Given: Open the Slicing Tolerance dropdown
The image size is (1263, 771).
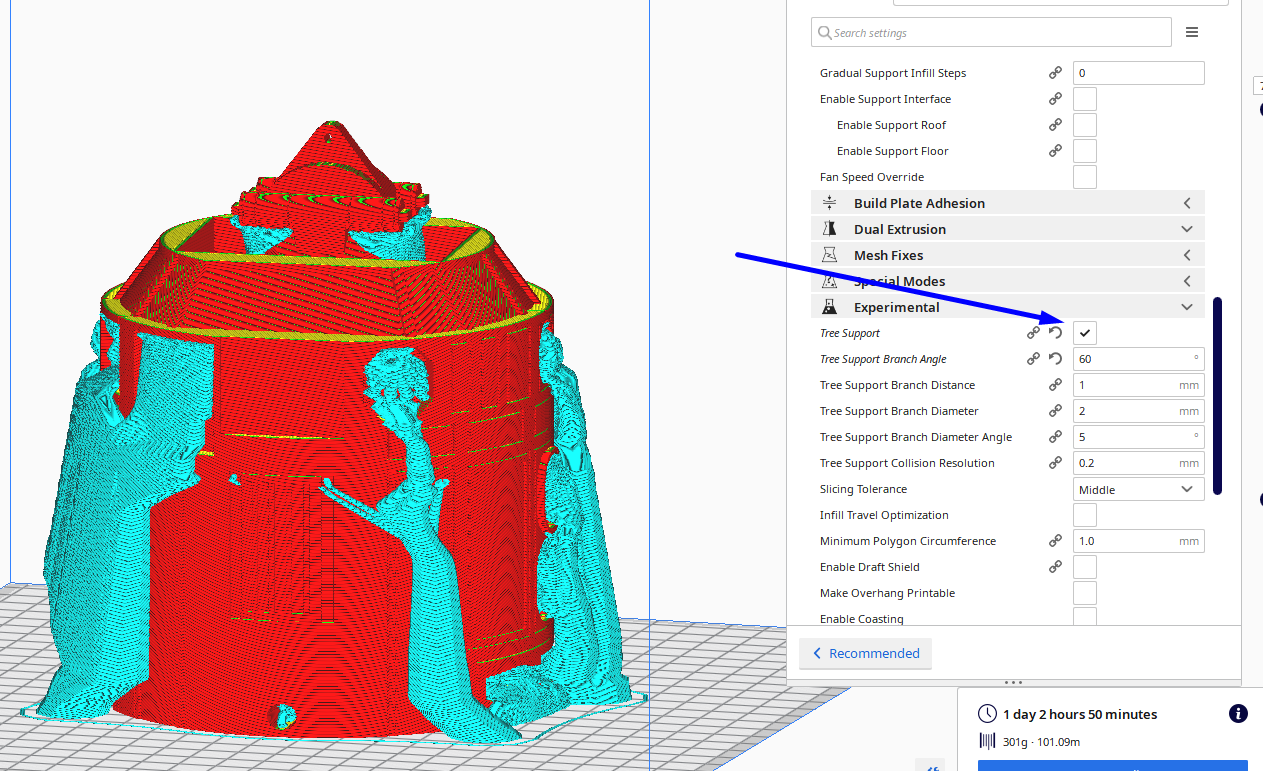Looking at the screenshot, I should 1138,489.
